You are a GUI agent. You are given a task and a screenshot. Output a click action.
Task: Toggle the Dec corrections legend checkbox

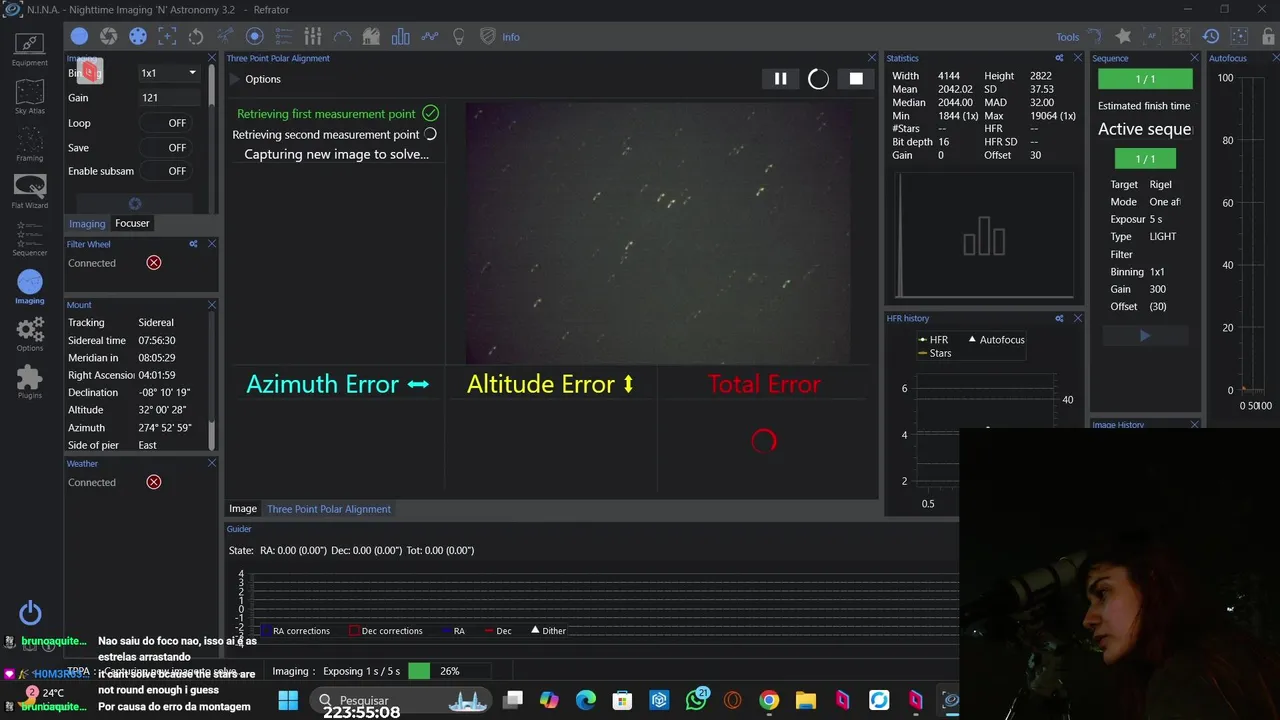pyautogui.click(x=354, y=631)
